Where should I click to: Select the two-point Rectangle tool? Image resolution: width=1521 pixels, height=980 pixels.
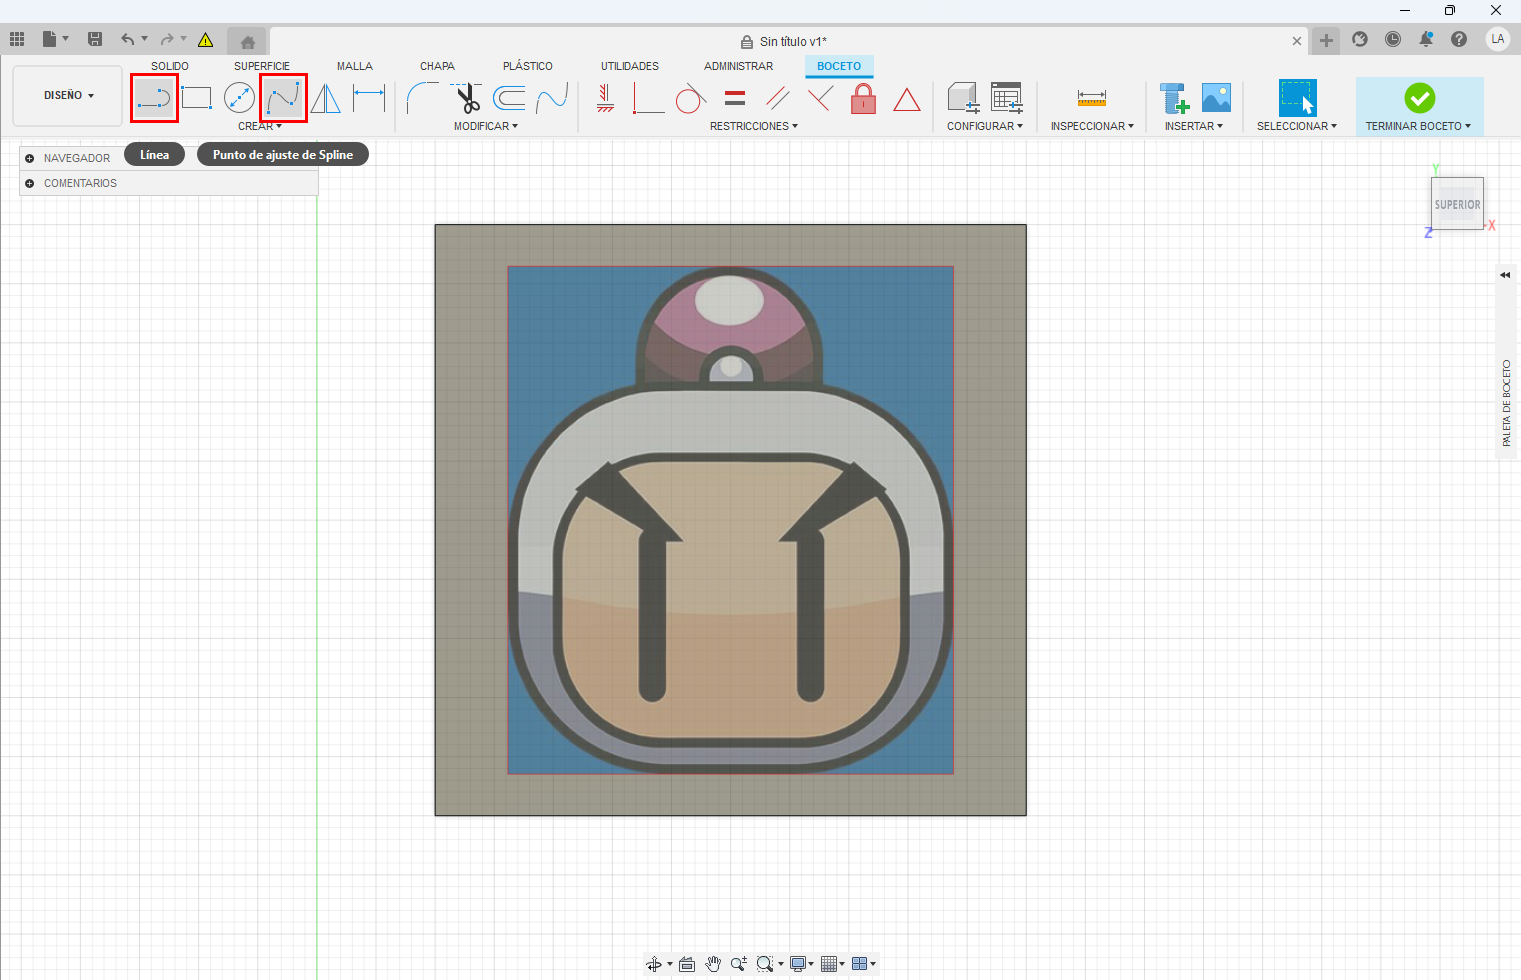(x=197, y=98)
